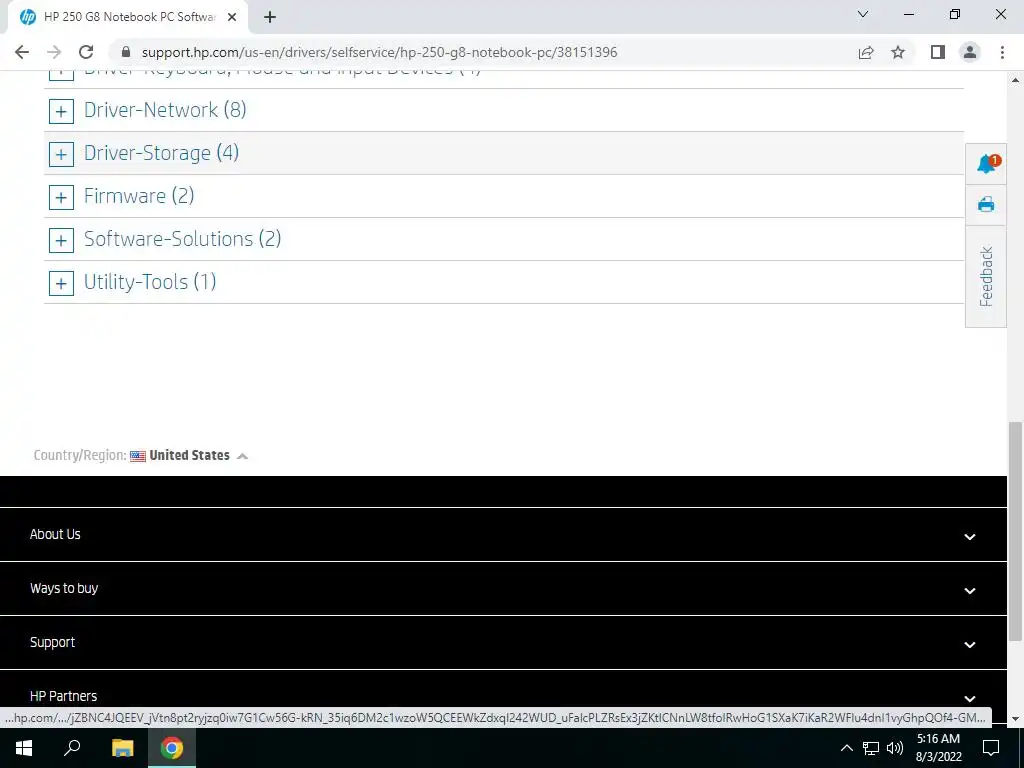The image size is (1024, 768).
Task: Toggle the Chrome side panel icon
Action: pyautogui.click(x=938, y=52)
